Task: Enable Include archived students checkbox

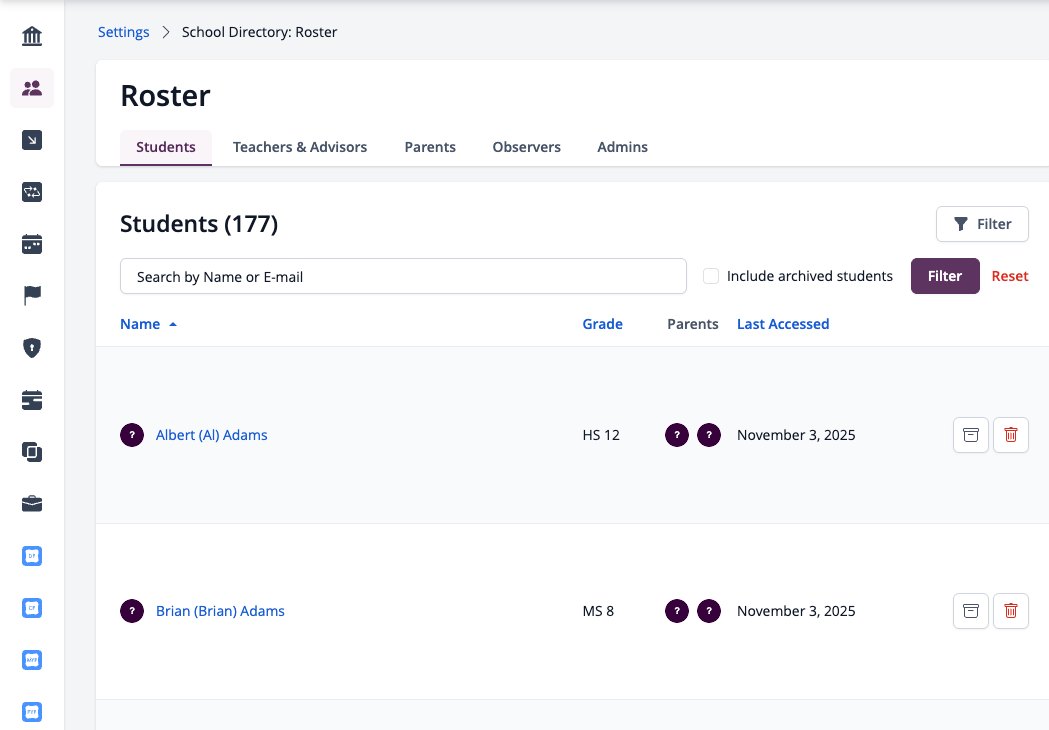Action: (710, 276)
